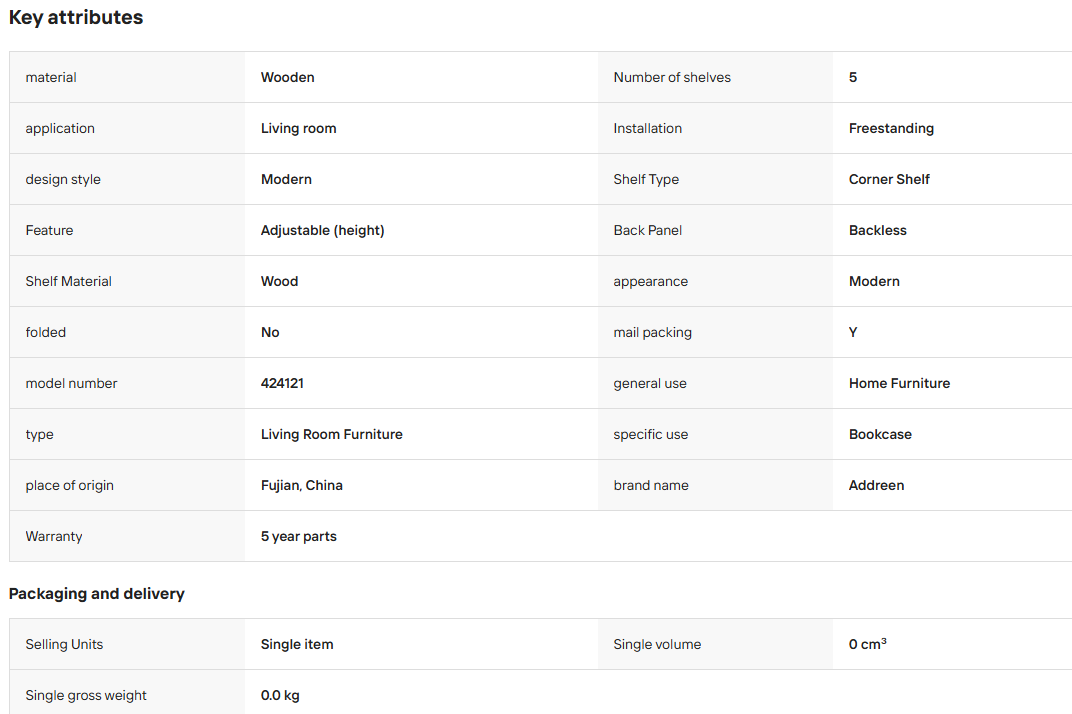Select the Adjustable (height) feature text

(x=323, y=230)
